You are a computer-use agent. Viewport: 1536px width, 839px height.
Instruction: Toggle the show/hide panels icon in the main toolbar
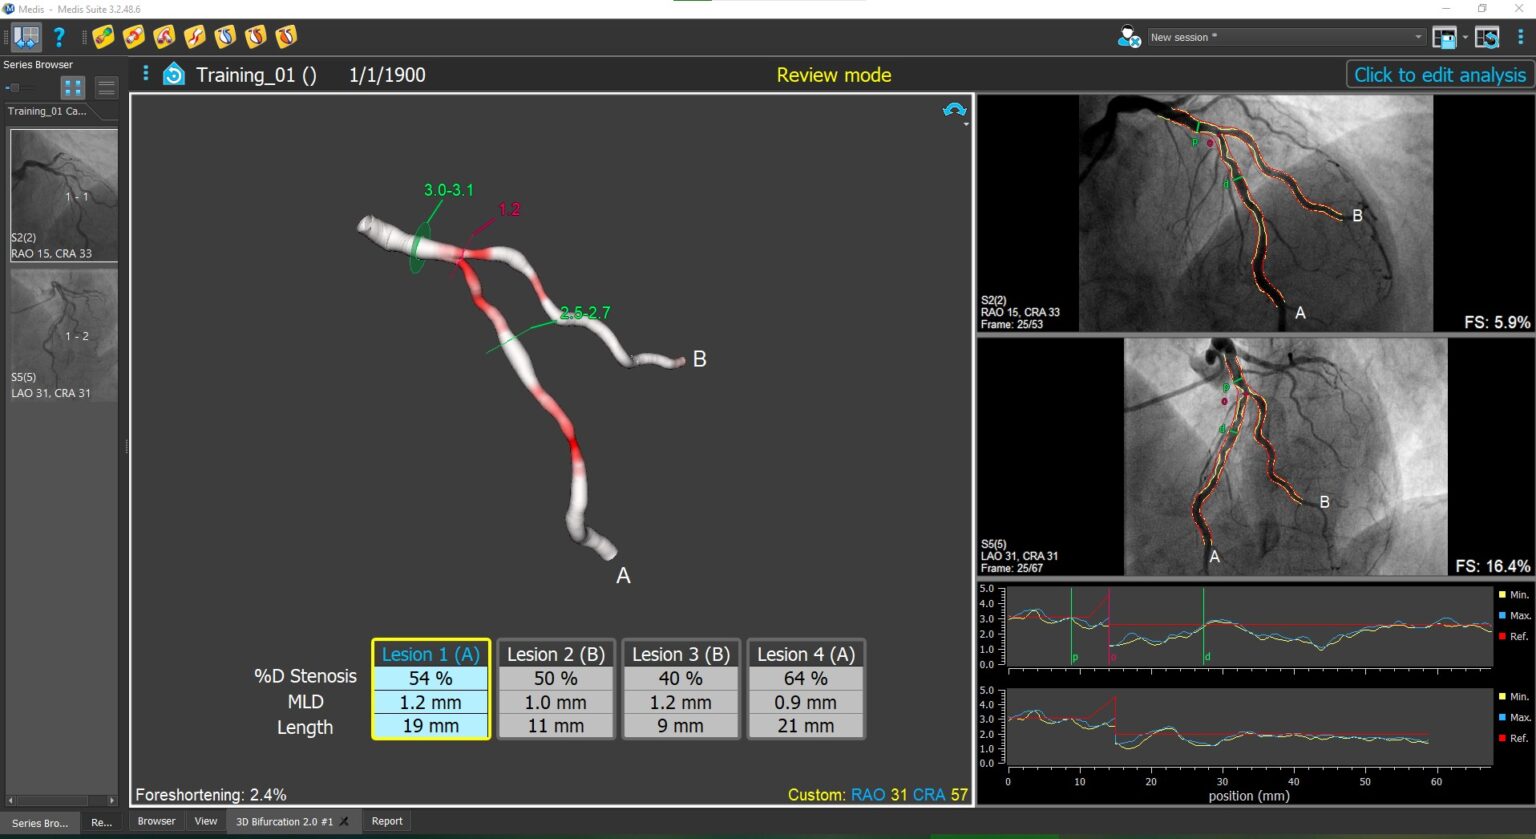[26, 38]
